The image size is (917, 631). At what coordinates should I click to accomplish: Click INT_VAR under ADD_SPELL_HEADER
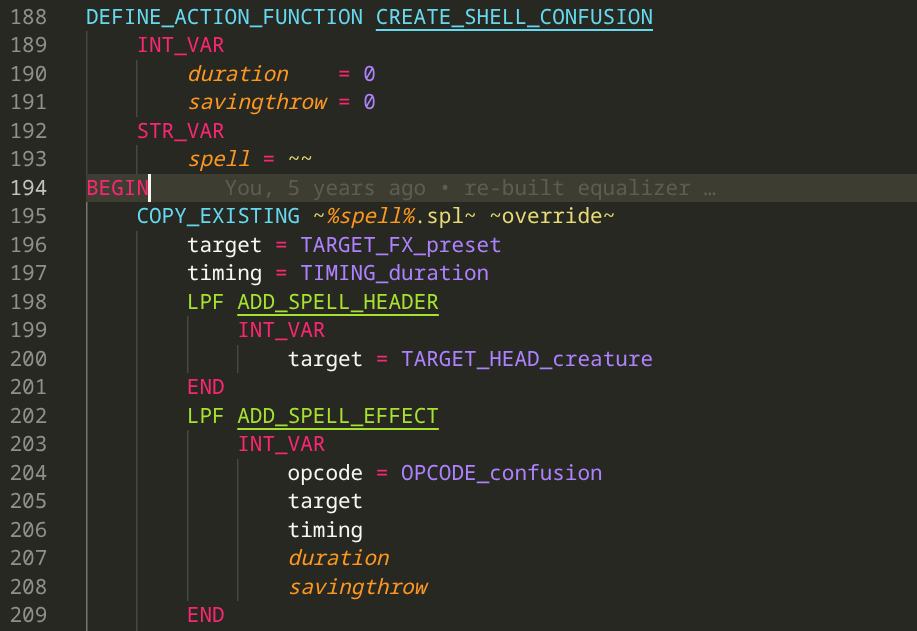coord(281,330)
